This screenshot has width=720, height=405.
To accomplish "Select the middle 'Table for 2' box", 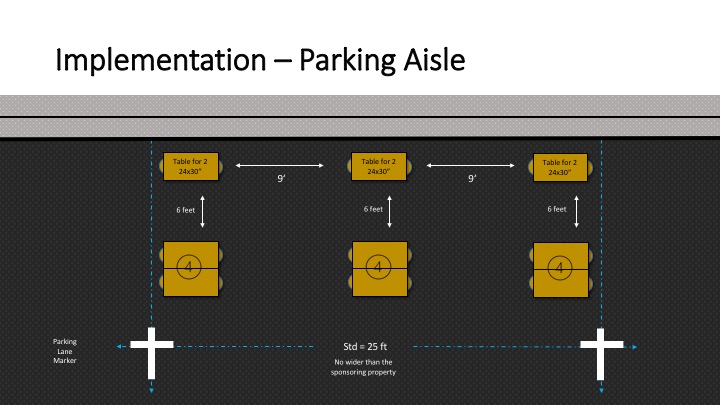I will [x=378, y=166].
